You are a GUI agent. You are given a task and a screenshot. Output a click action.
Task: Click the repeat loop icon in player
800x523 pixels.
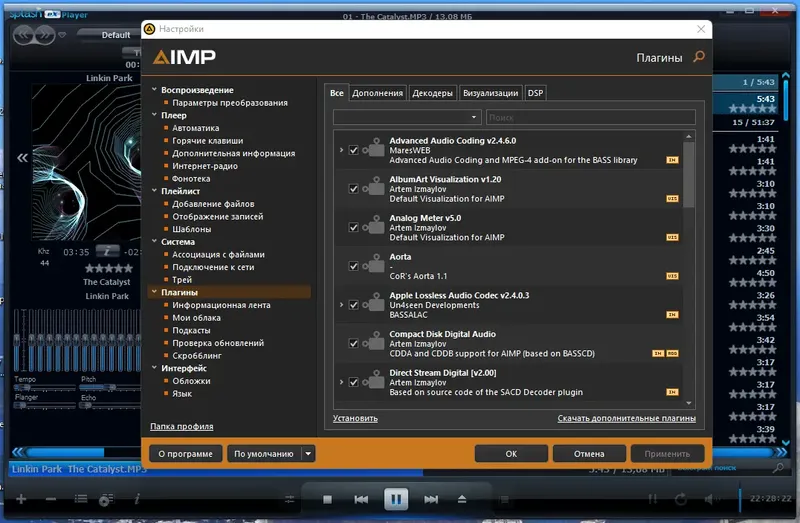(681, 499)
